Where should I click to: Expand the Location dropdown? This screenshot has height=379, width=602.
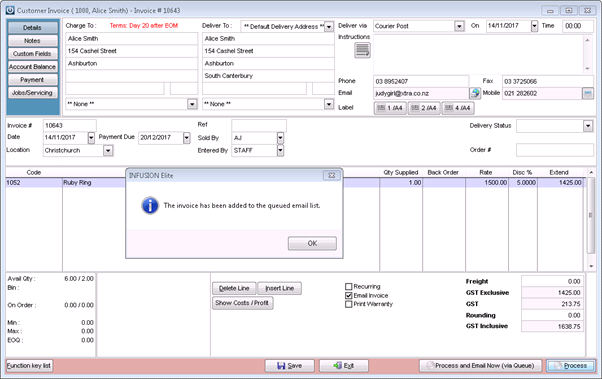[x=108, y=151]
